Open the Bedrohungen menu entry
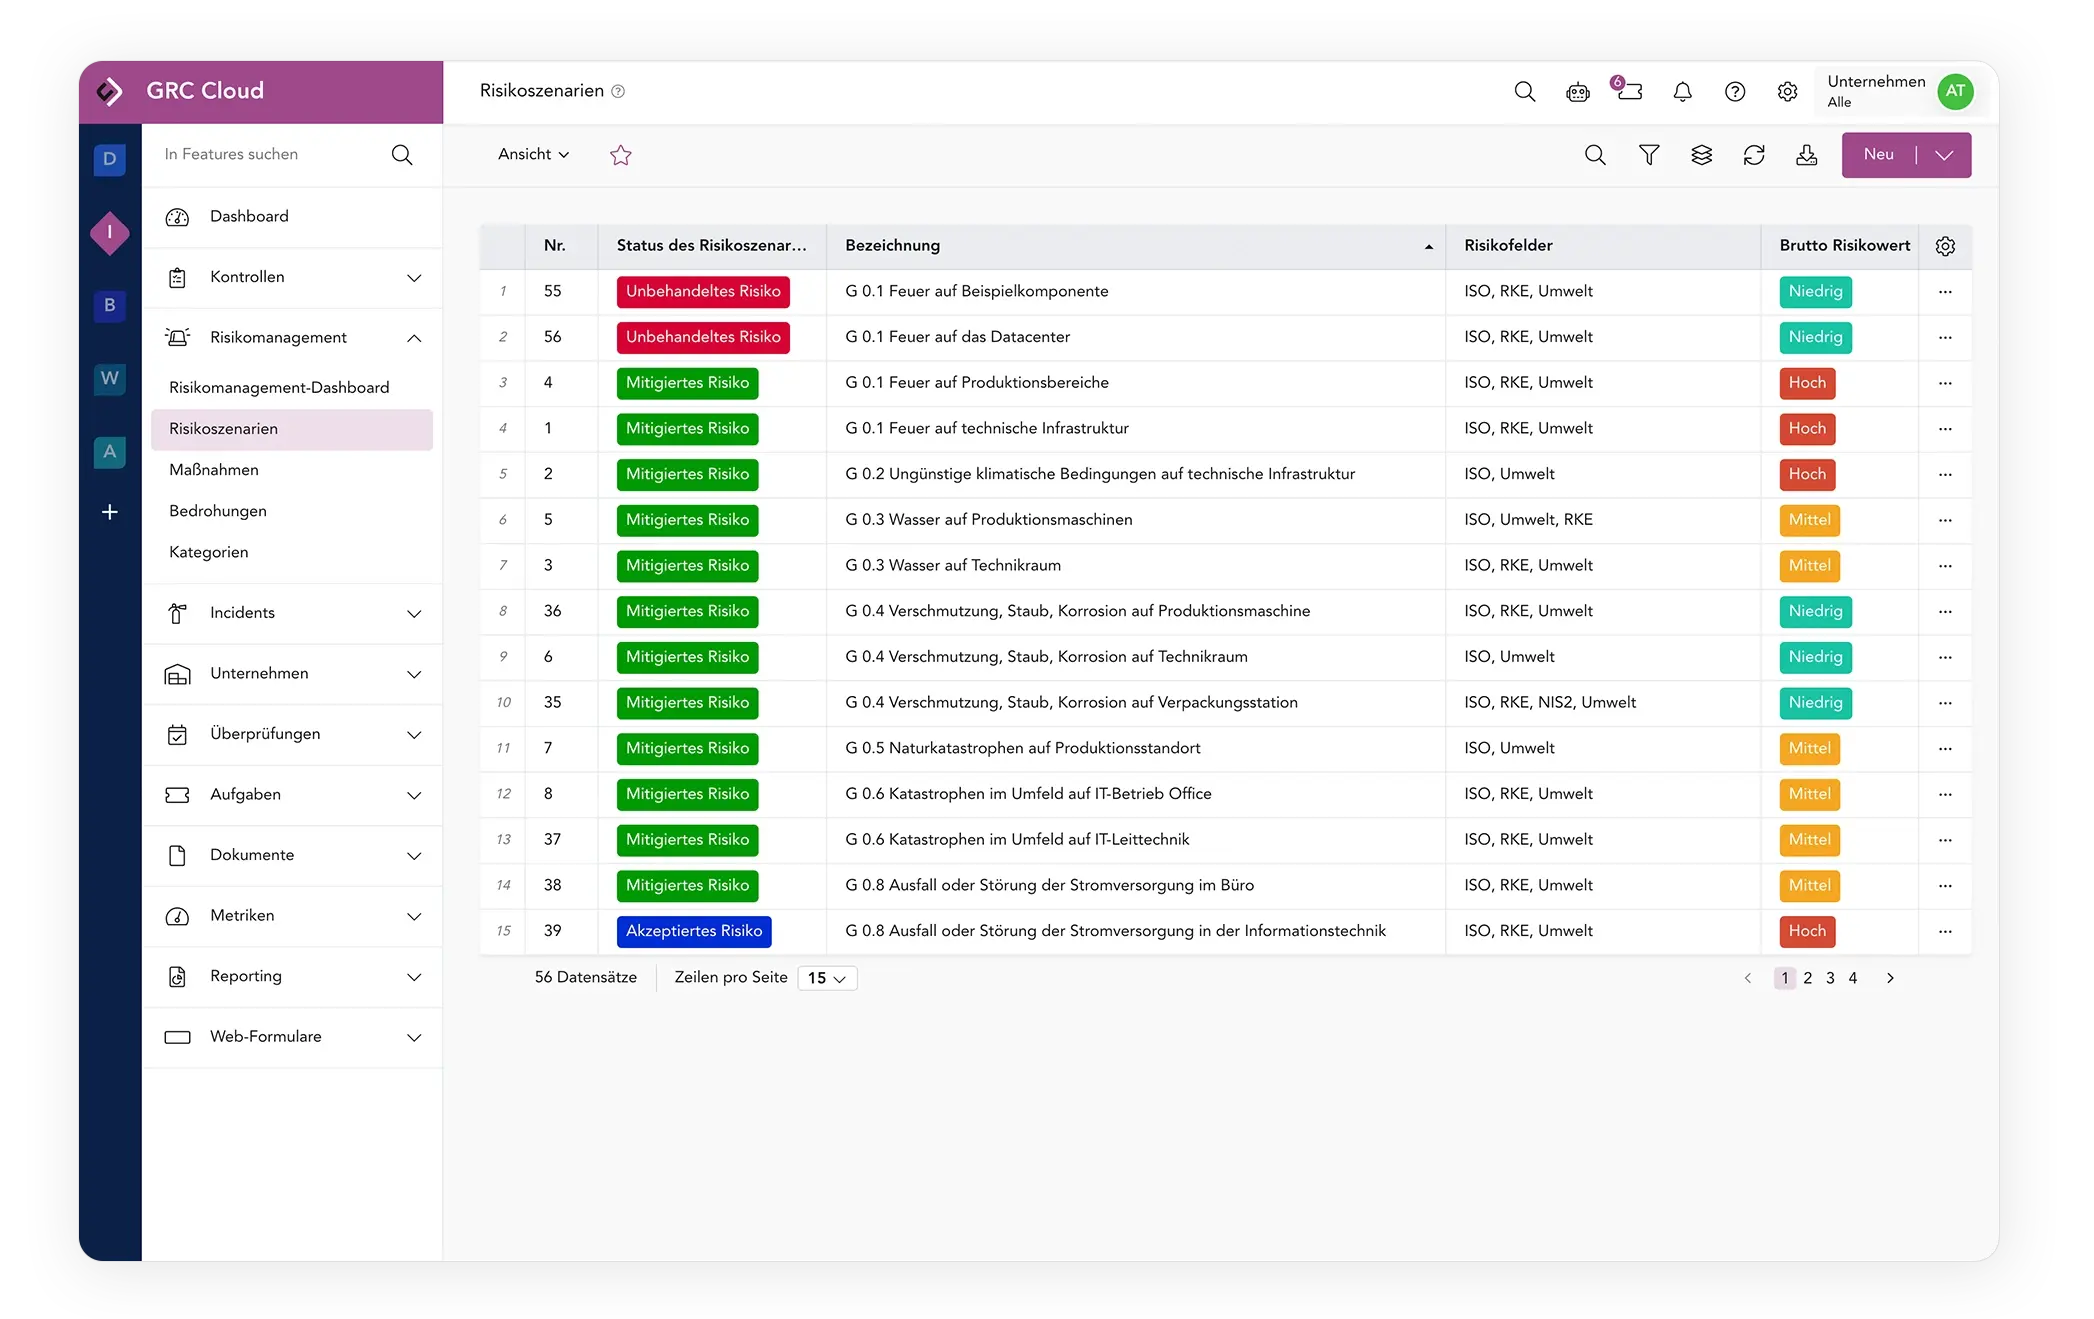The width and height of the screenshot is (2094, 1319). (x=217, y=511)
